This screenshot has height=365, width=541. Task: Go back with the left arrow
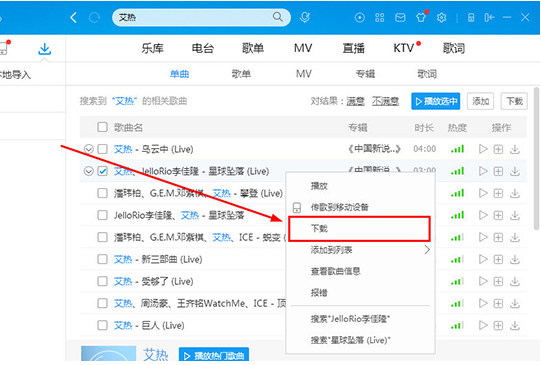point(73,17)
